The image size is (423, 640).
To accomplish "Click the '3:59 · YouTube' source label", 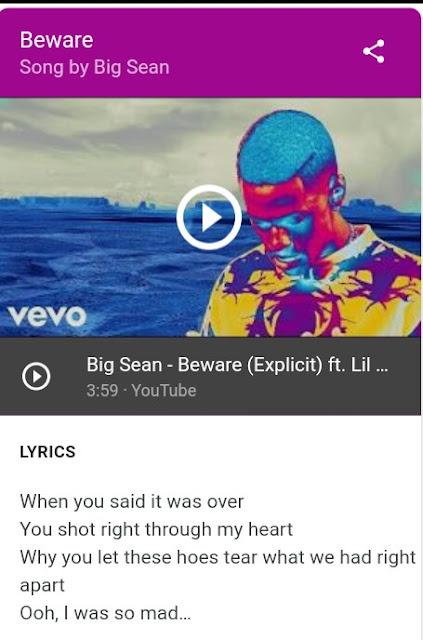I will [x=141, y=391].
